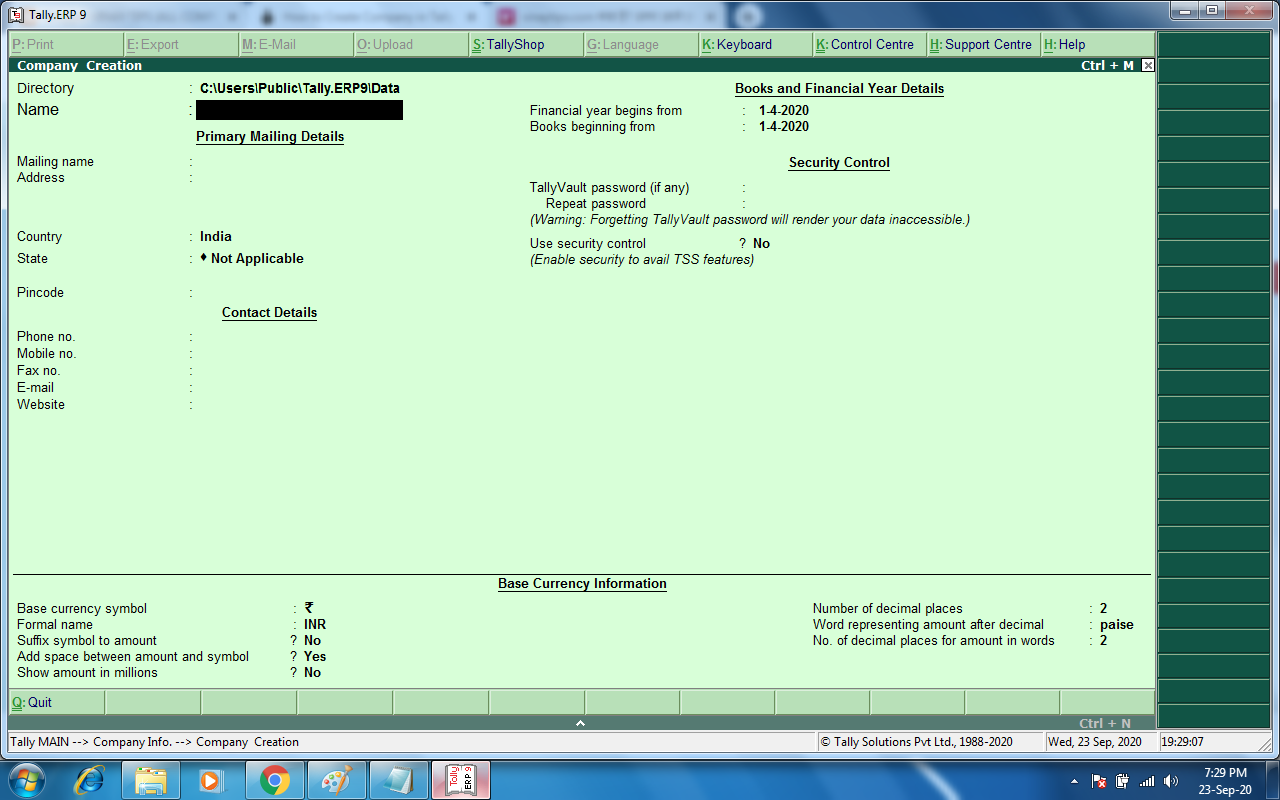Open Windows Explorer from the taskbar
This screenshot has width=1280, height=800.
[151, 779]
